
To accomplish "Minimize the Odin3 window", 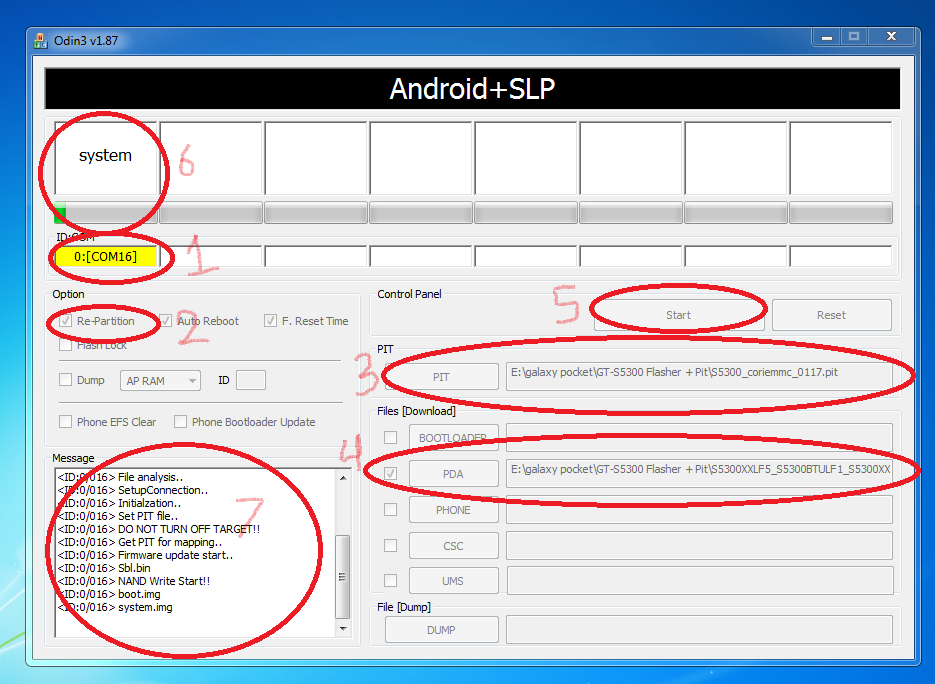I will point(826,37).
